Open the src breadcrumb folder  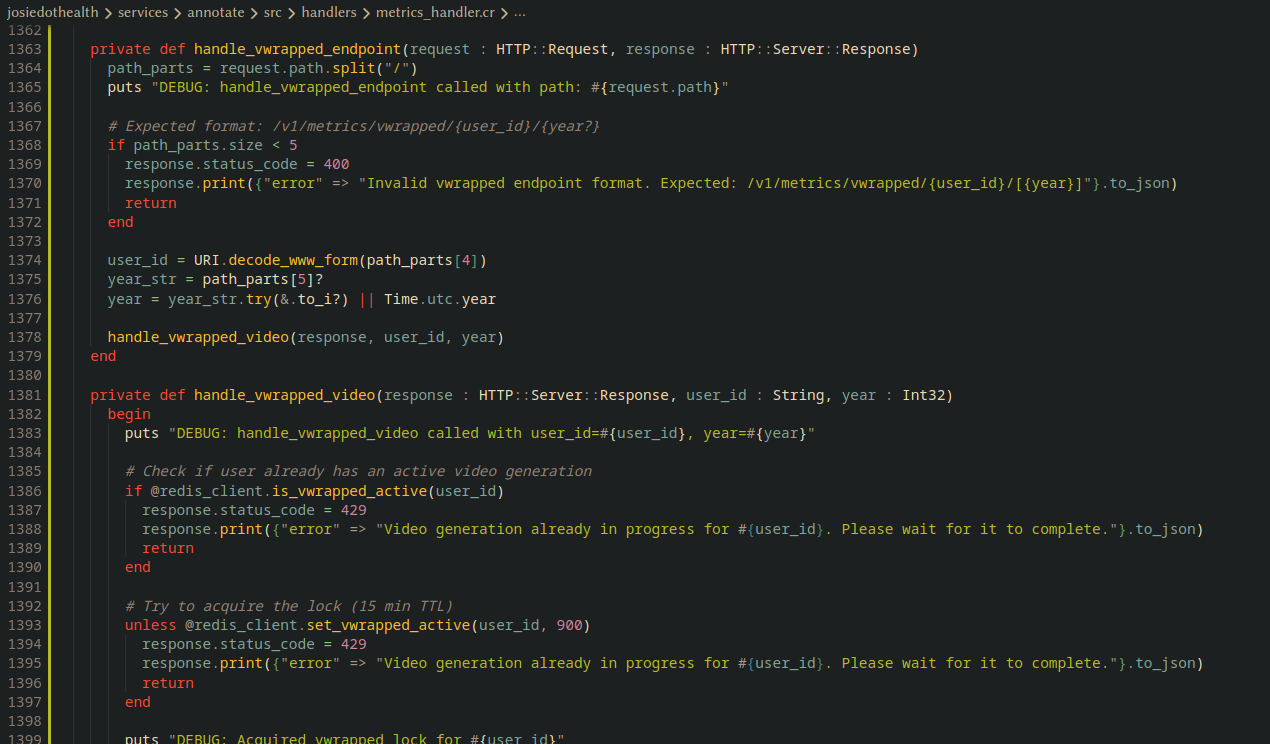(x=274, y=13)
